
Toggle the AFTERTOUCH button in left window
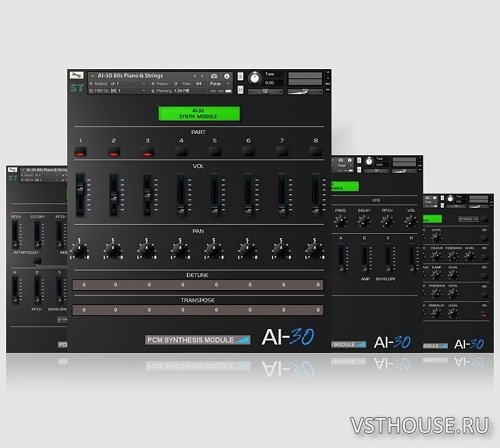tap(37, 261)
